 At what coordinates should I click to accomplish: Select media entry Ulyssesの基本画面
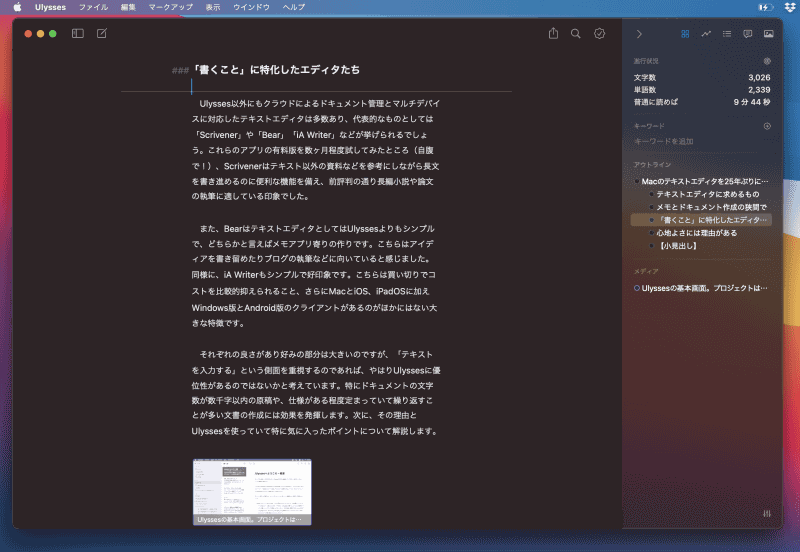click(x=702, y=288)
